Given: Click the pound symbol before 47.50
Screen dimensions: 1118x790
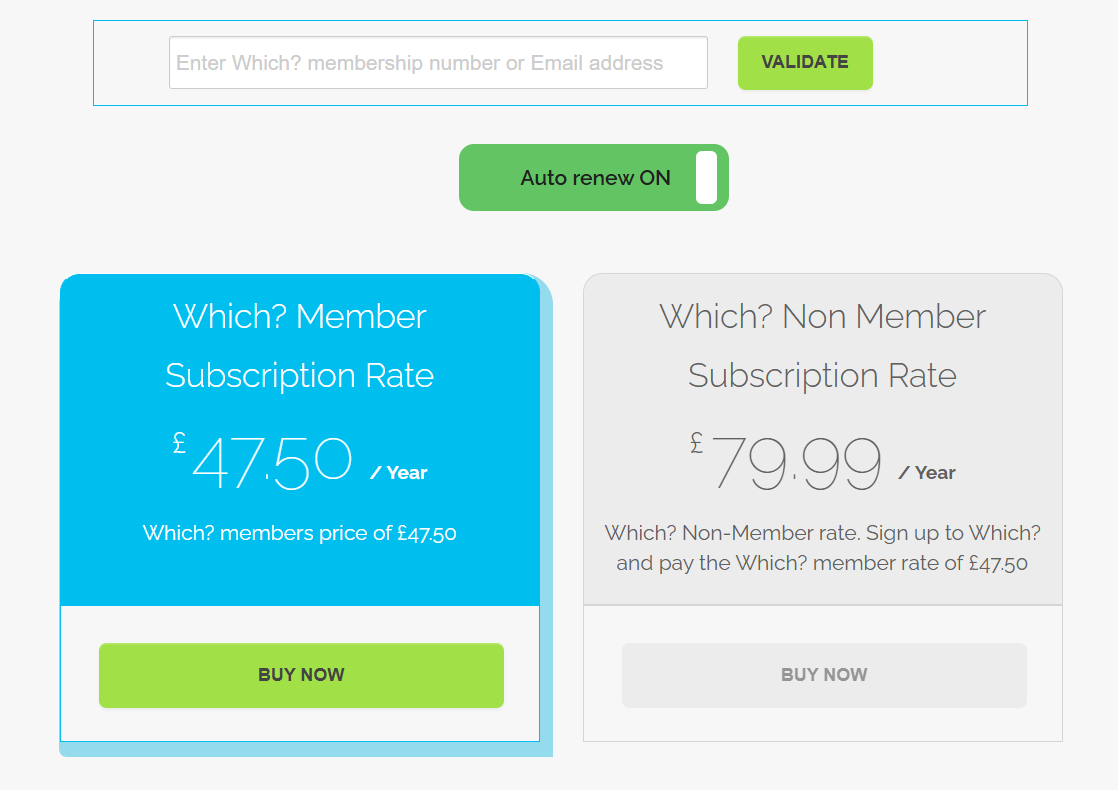Looking at the screenshot, I should click(x=179, y=441).
